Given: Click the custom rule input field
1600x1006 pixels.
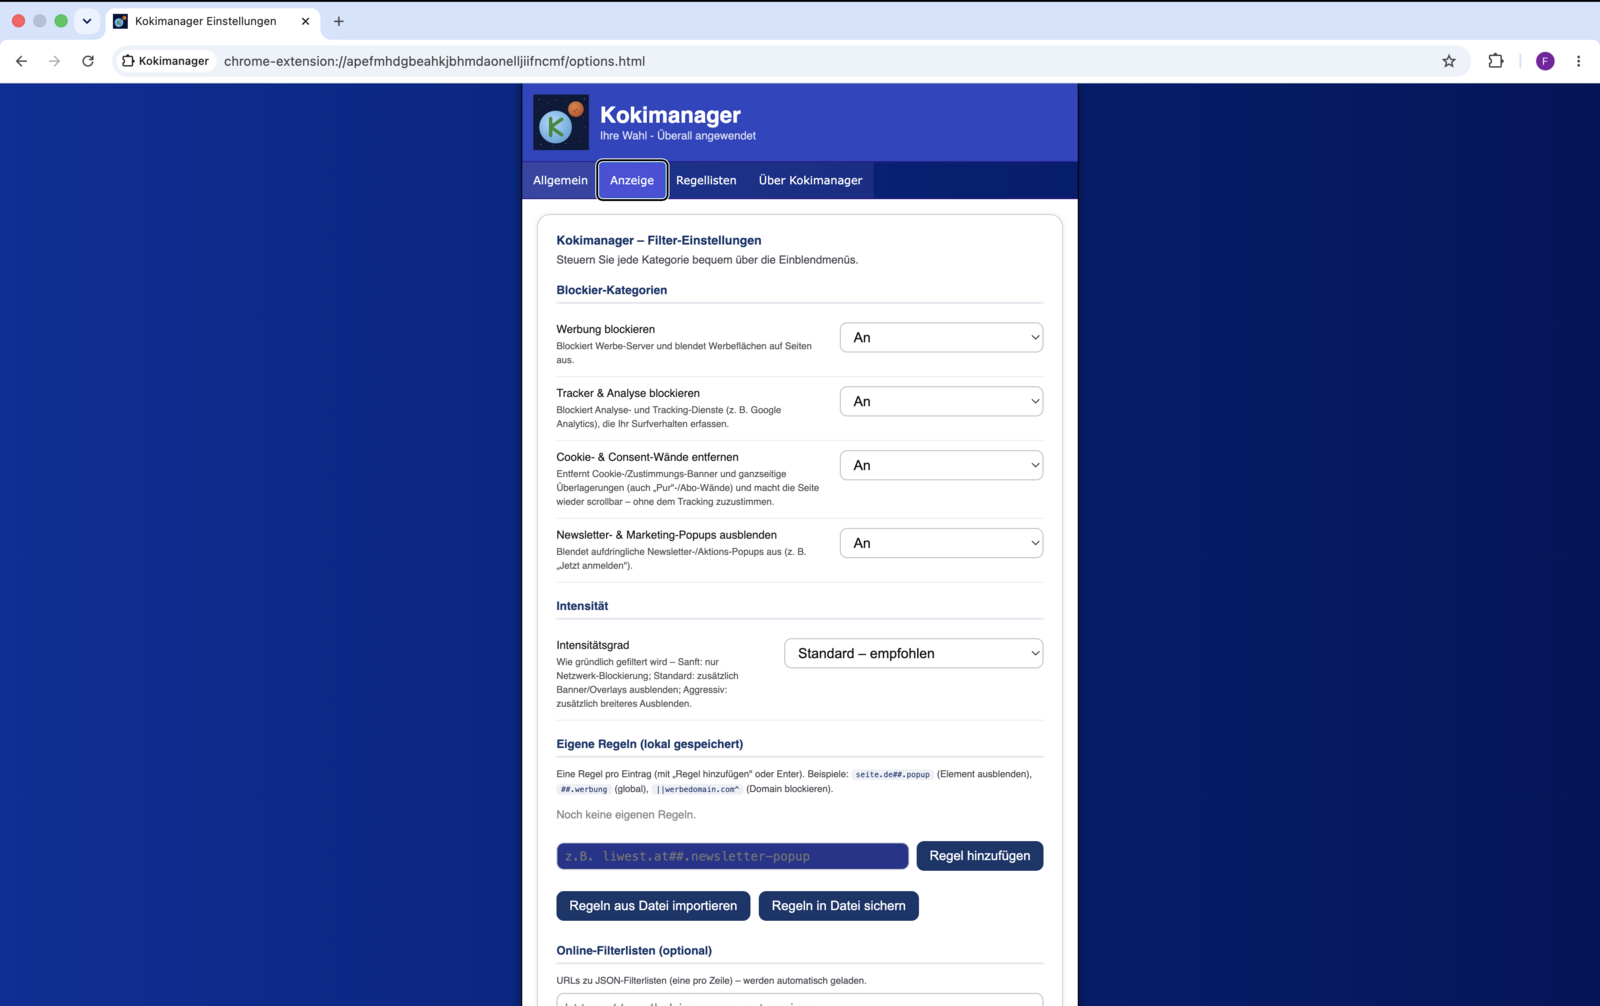Looking at the screenshot, I should (732, 856).
